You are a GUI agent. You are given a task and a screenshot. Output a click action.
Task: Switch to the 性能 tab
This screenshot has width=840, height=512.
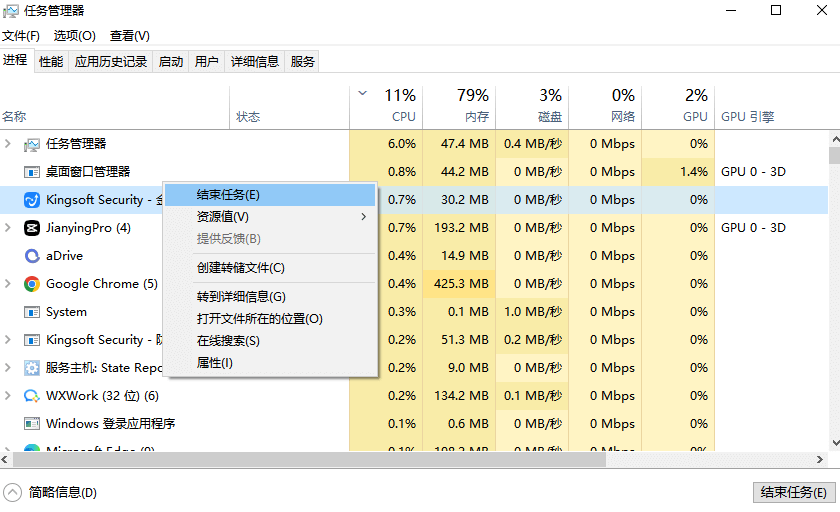[51, 62]
